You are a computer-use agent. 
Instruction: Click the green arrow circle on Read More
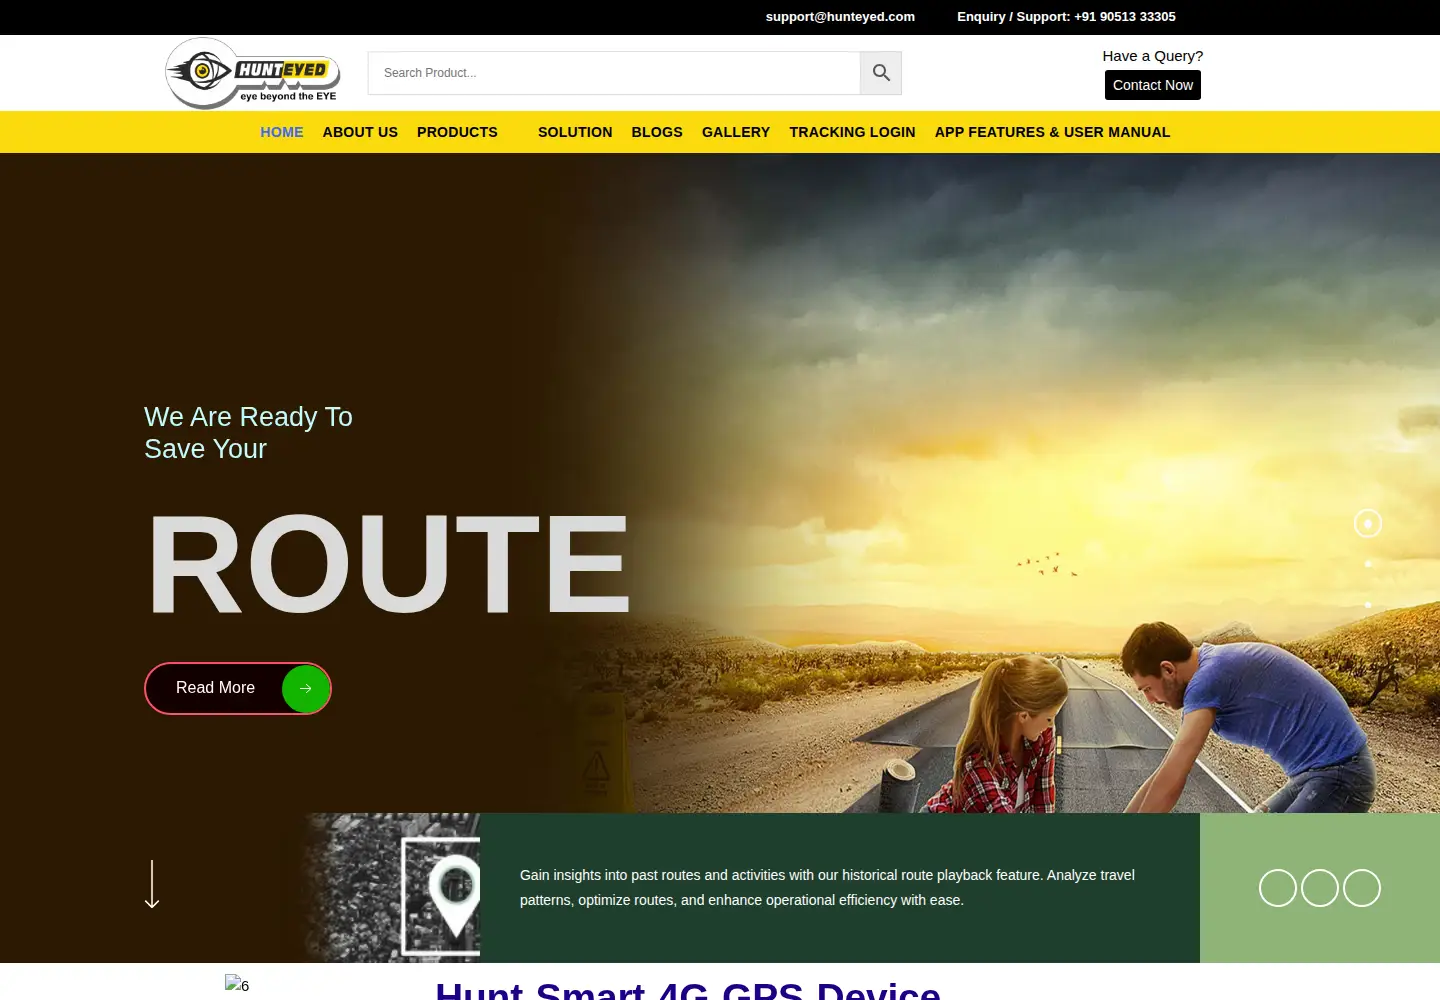pos(305,688)
